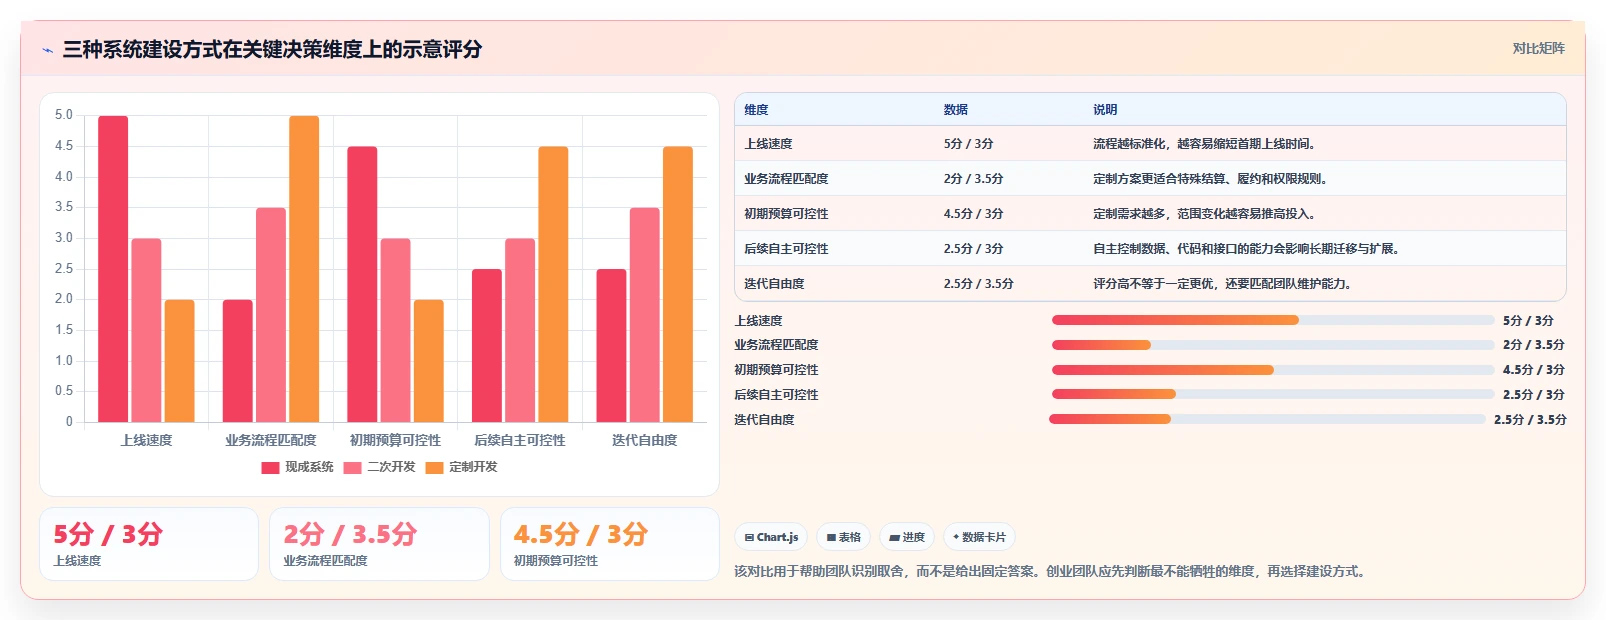Click x-axis label 业务流程匹配度 under chart
Screen dimensions: 1606x620
tap(271, 440)
